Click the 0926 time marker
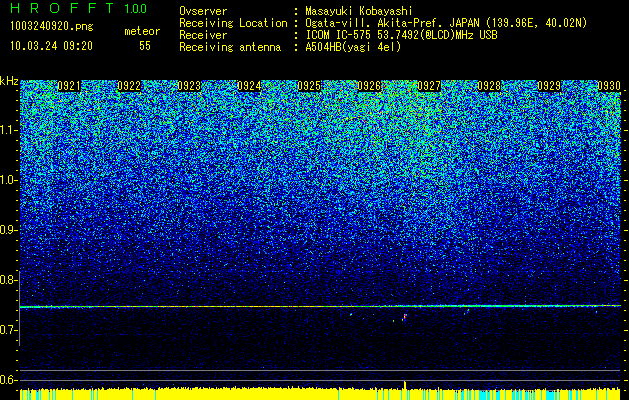The width and height of the screenshot is (629, 400). (x=369, y=86)
